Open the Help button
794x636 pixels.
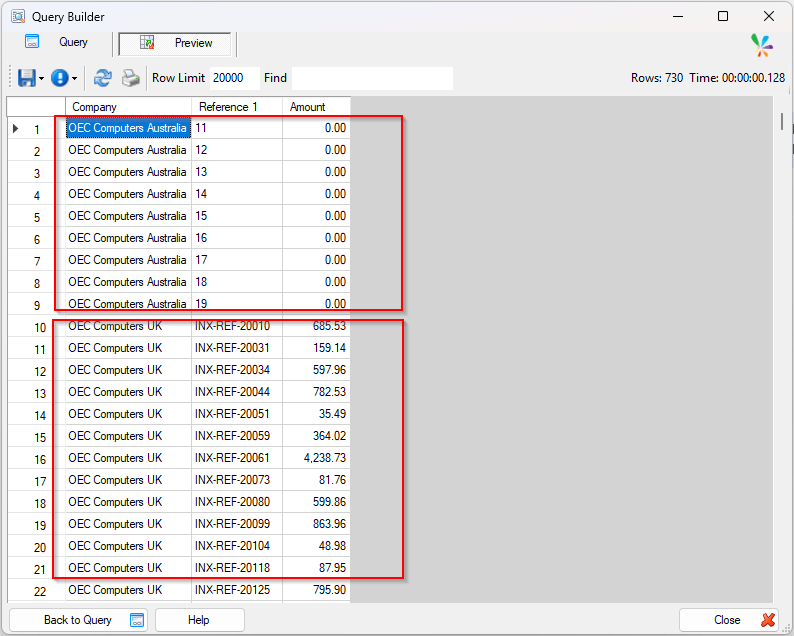click(x=200, y=620)
